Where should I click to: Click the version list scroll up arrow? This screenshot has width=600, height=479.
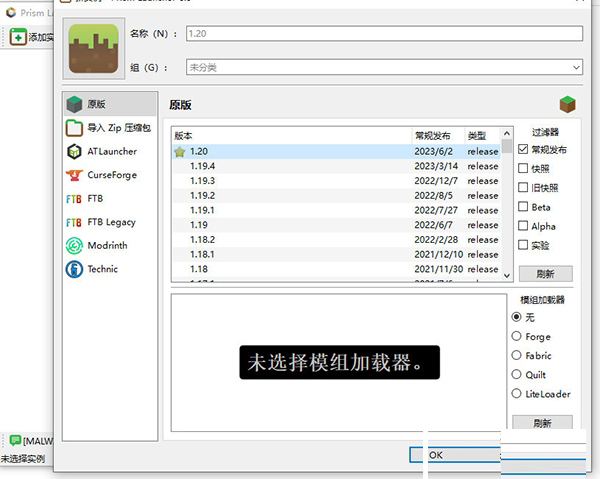tap(507, 134)
